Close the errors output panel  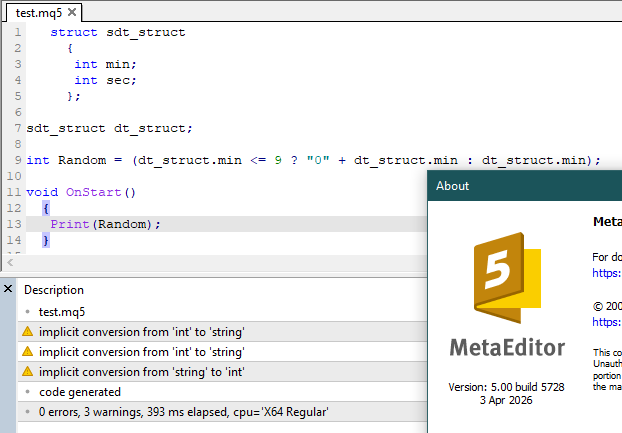[8, 289]
